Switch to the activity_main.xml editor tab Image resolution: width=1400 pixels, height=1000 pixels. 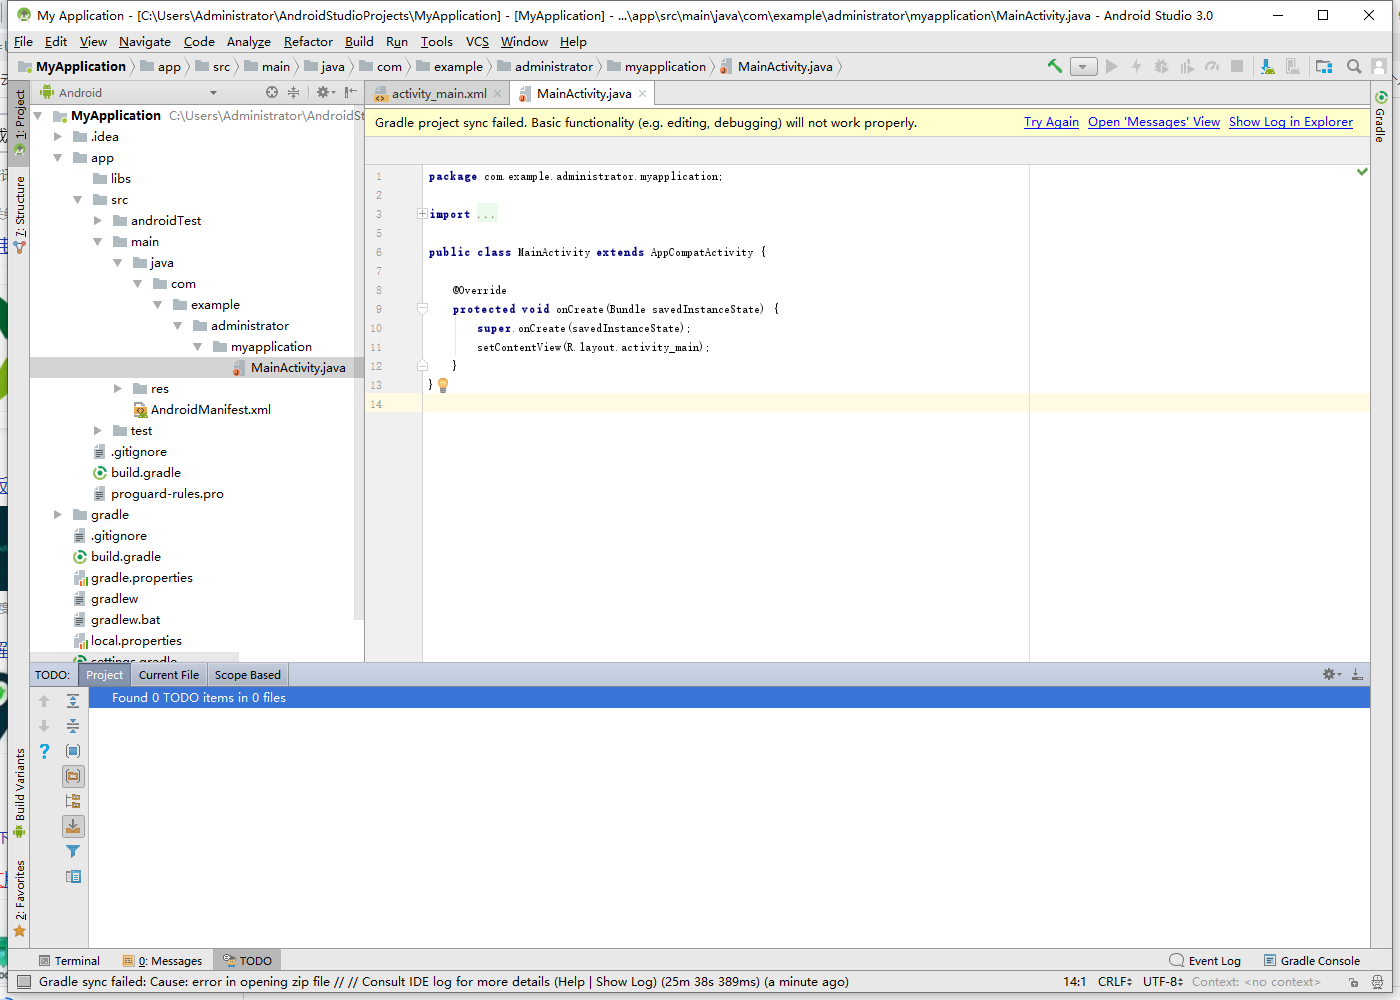(439, 93)
